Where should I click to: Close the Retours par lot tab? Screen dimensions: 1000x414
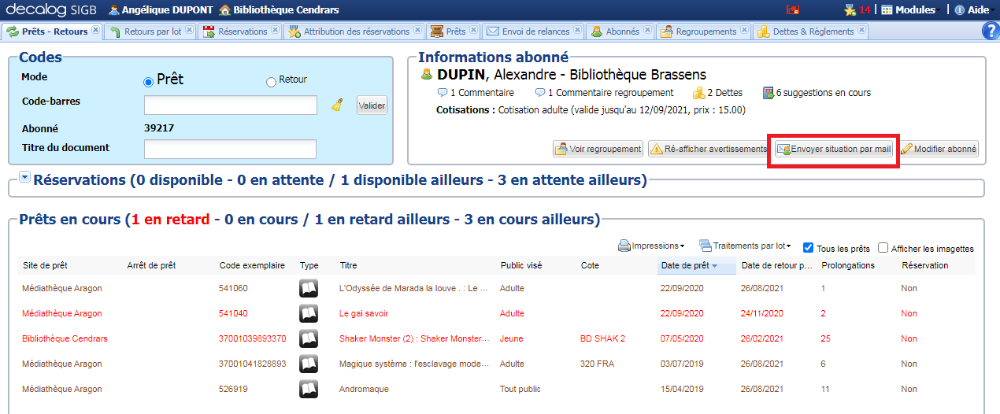(189, 29)
